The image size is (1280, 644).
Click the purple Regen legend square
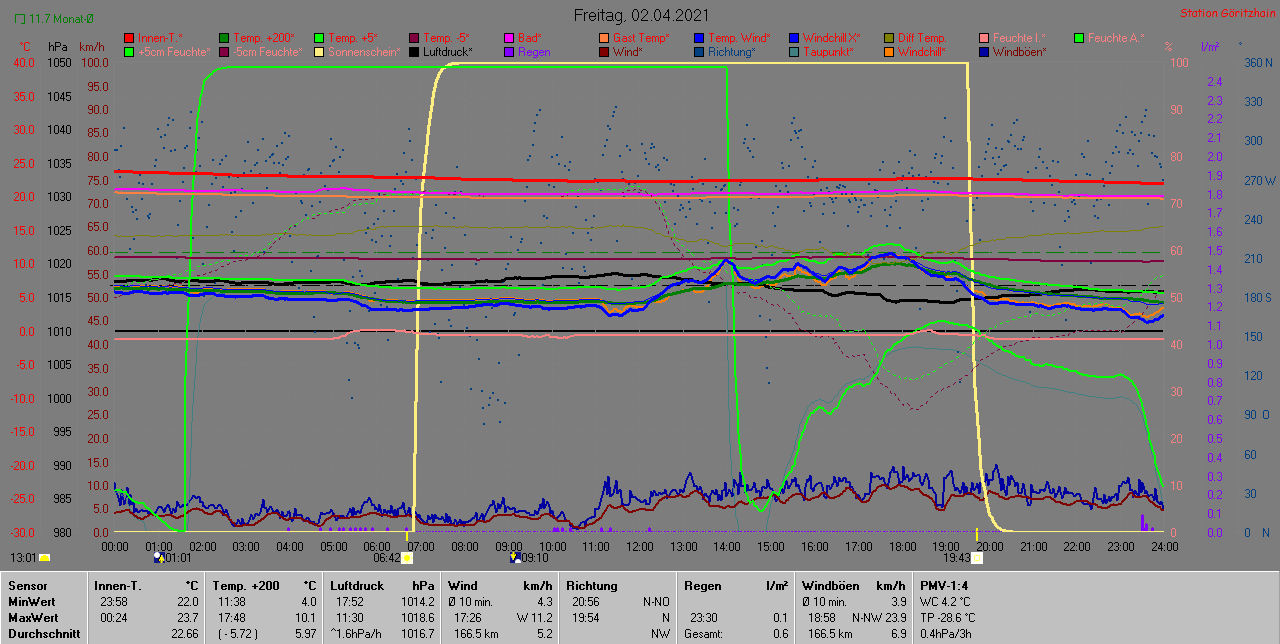click(x=509, y=52)
